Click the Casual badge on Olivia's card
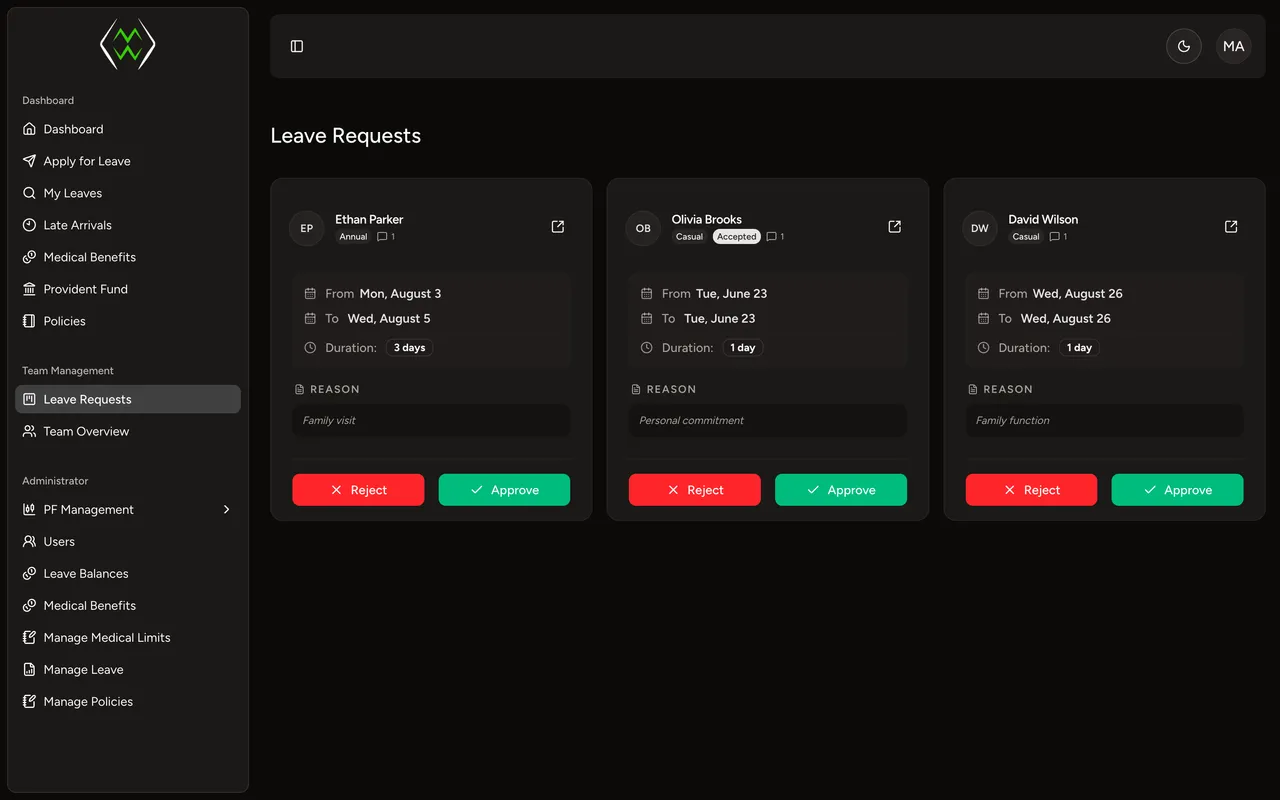 click(x=690, y=237)
